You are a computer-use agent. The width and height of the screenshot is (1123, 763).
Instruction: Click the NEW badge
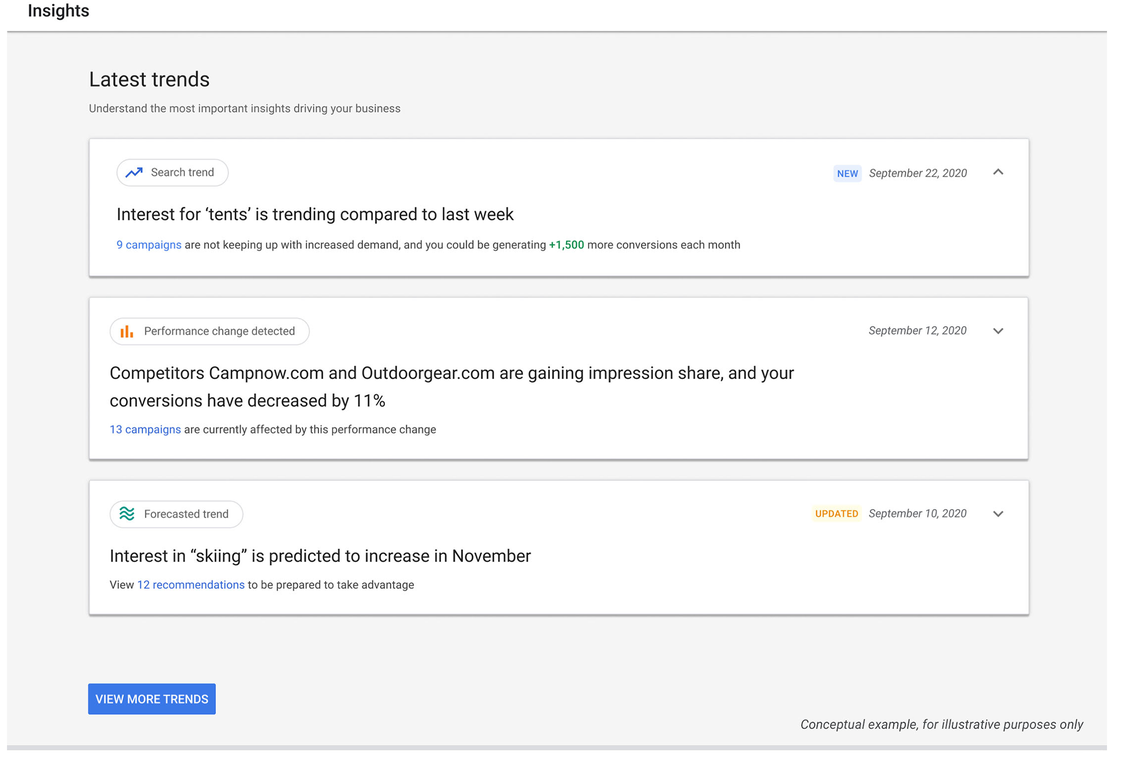pyautogui.click(x=847, y=174)
